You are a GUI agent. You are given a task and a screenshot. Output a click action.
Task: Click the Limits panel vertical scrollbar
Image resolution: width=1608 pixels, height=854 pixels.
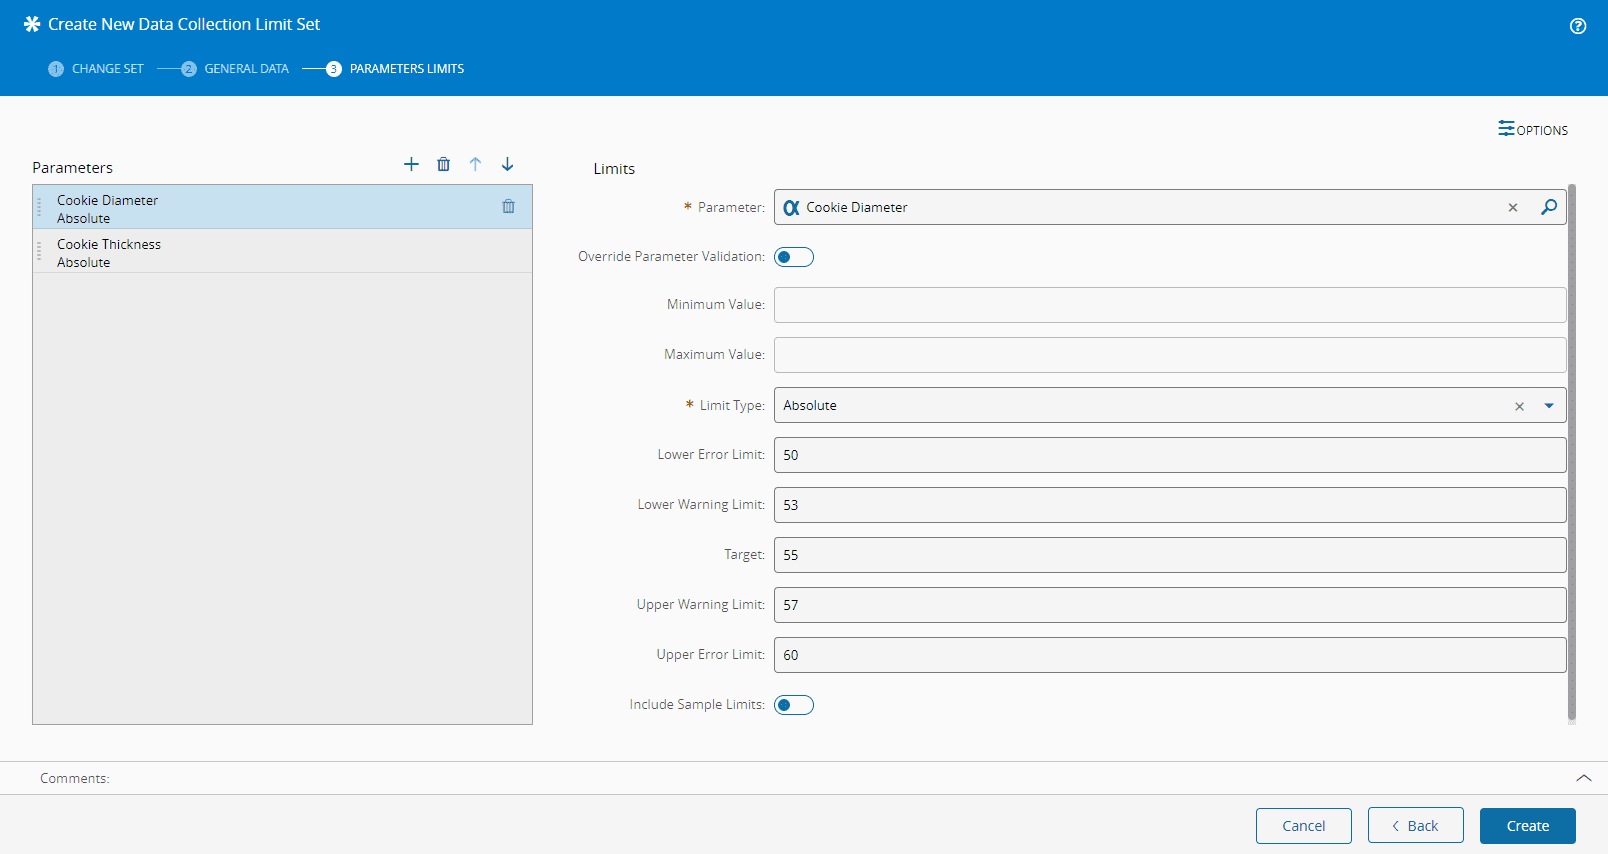(x=1571, y=450)
